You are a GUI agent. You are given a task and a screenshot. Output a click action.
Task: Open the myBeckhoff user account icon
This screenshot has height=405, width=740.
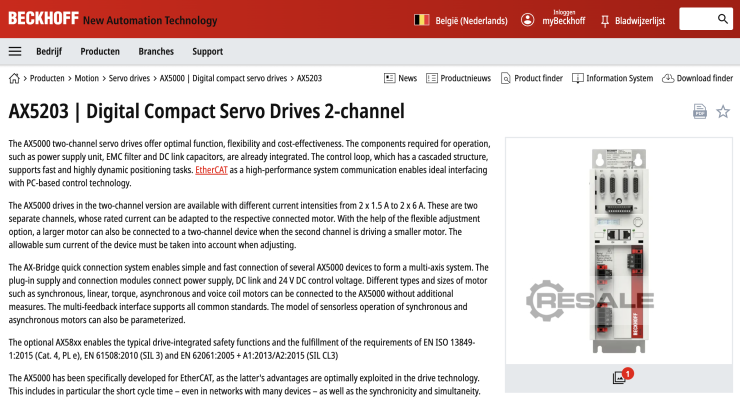(527, 20)
